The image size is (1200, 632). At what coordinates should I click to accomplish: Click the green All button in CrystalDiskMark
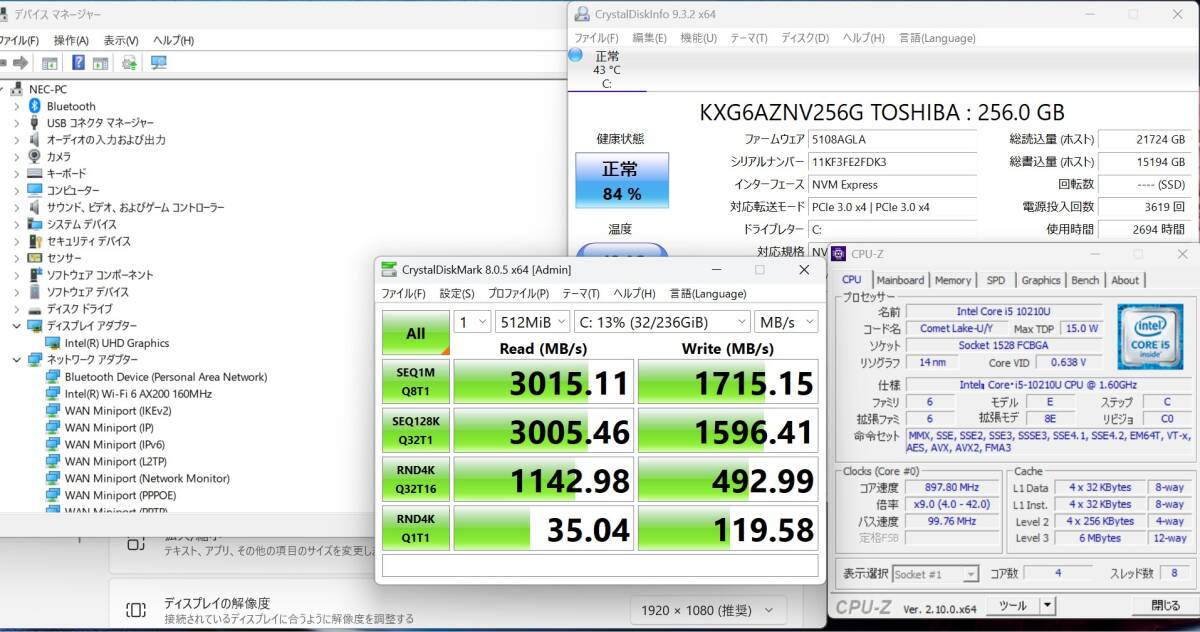(x=416, y=333)
